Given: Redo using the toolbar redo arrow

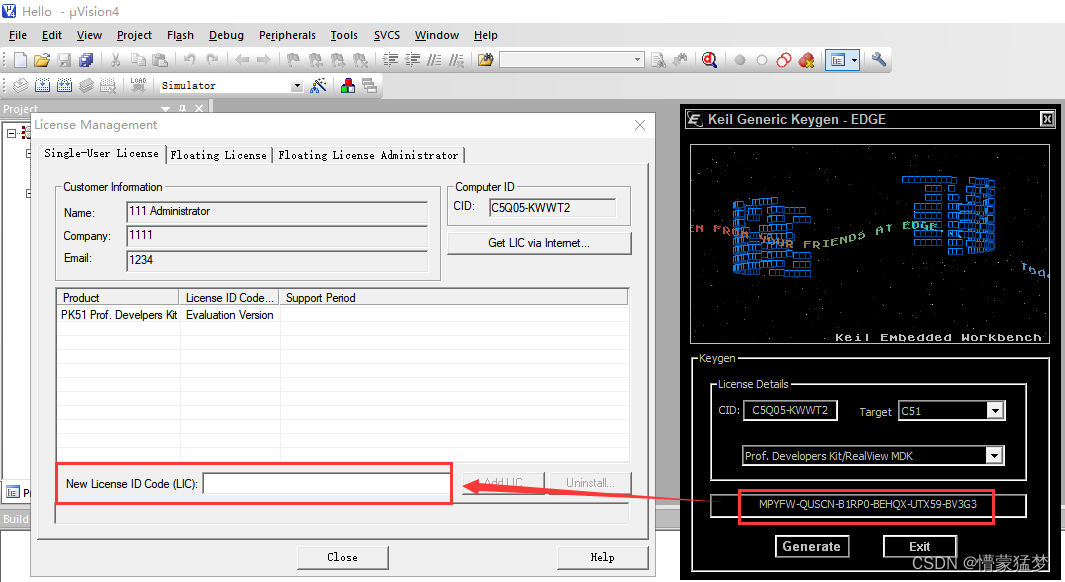Looking at the screenshot, I should [x=212, y=60].
